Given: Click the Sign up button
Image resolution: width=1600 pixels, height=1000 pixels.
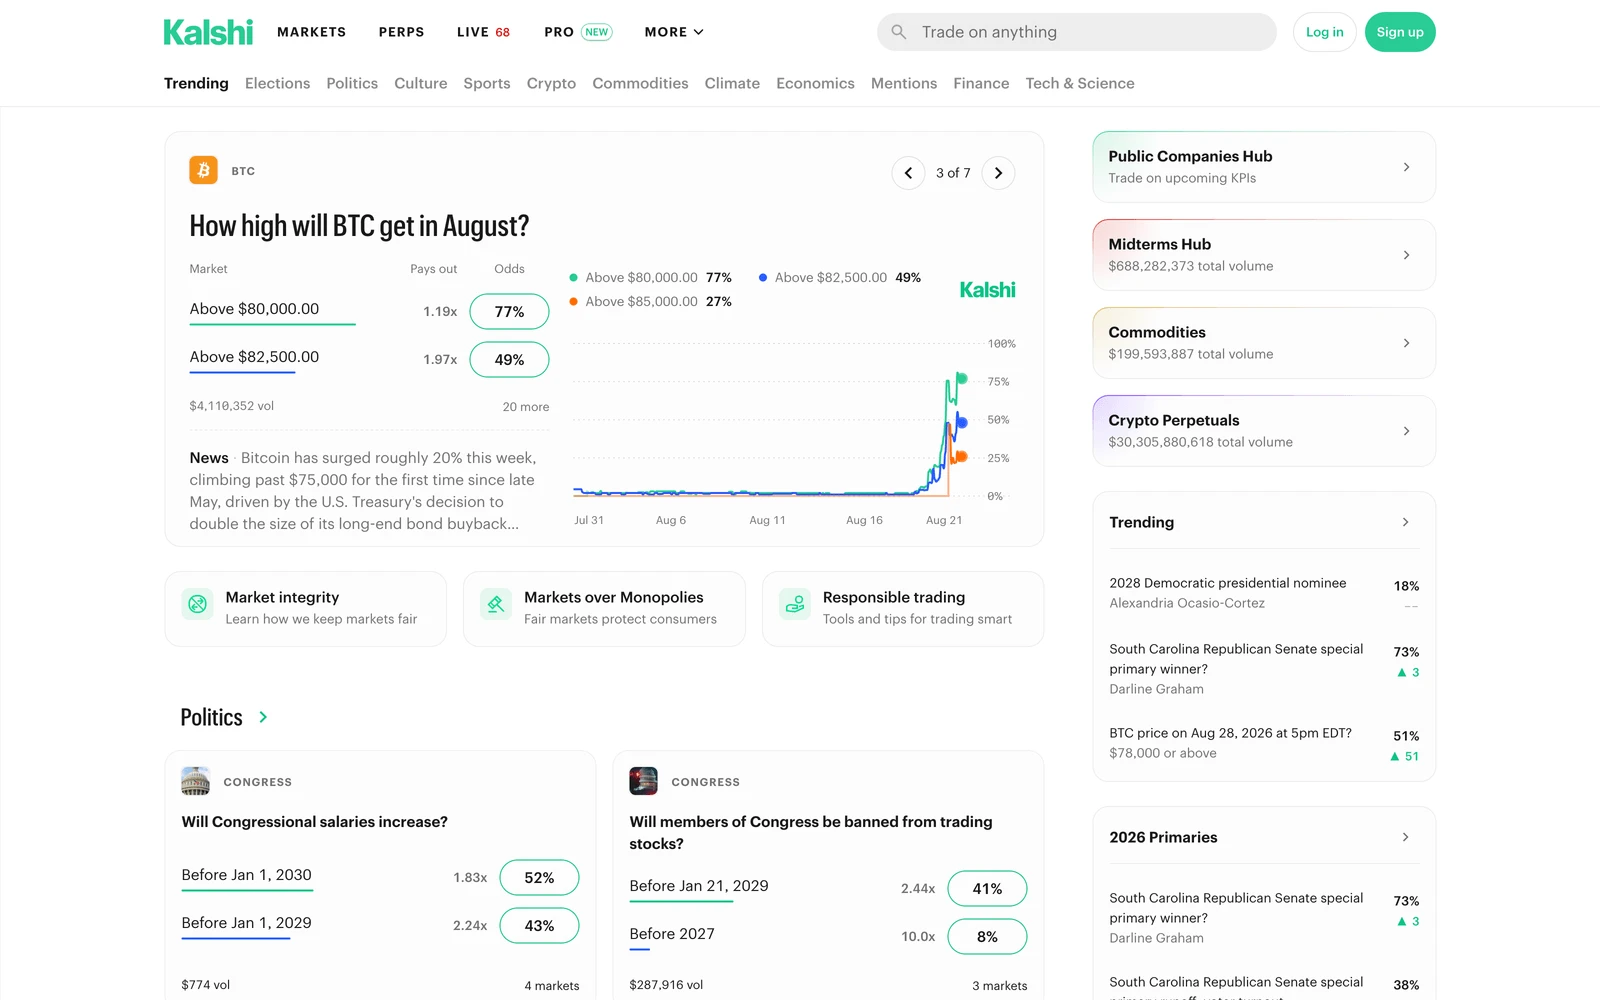Looking at the screenshot, I should [1400, 32].
